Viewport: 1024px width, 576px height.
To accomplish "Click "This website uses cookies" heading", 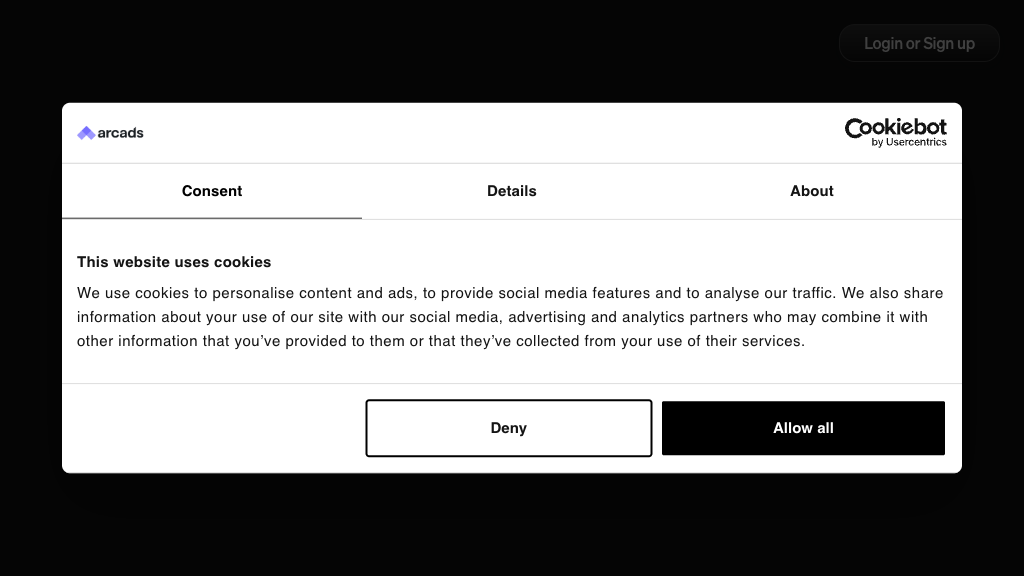I will point(174,262).
